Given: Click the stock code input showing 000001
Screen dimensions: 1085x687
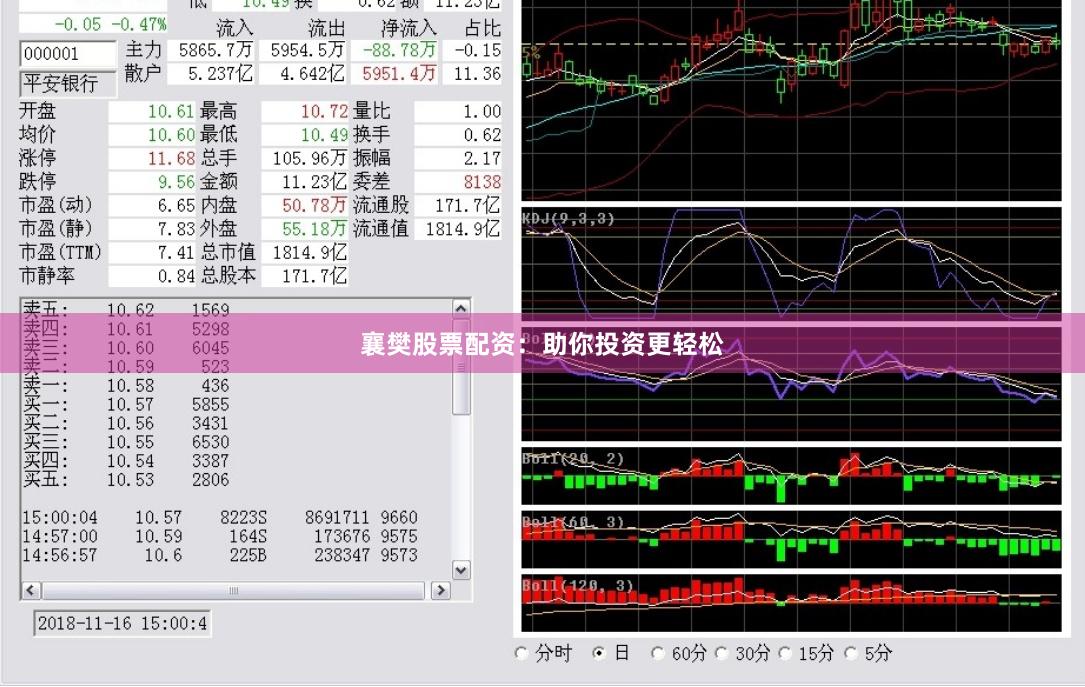Looking at the screenshot, I should click(x=68, y=53).
